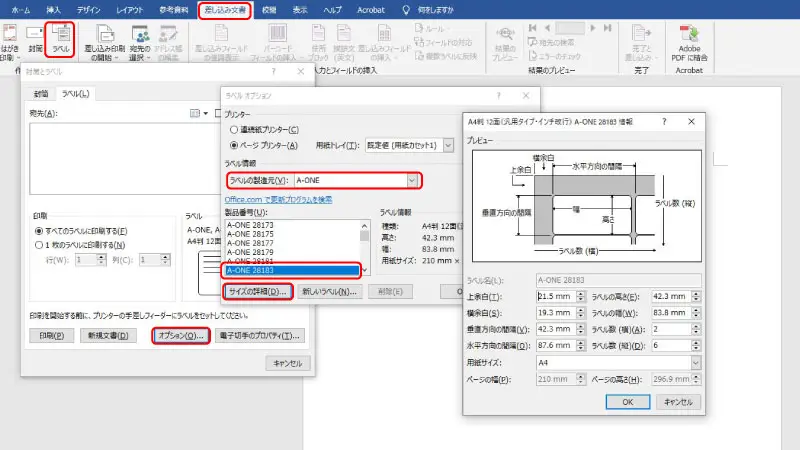Image resolution: width=800 pixels, height=450 pixels.
Task: Click 印刷(P) button
Action: [52, 336]
